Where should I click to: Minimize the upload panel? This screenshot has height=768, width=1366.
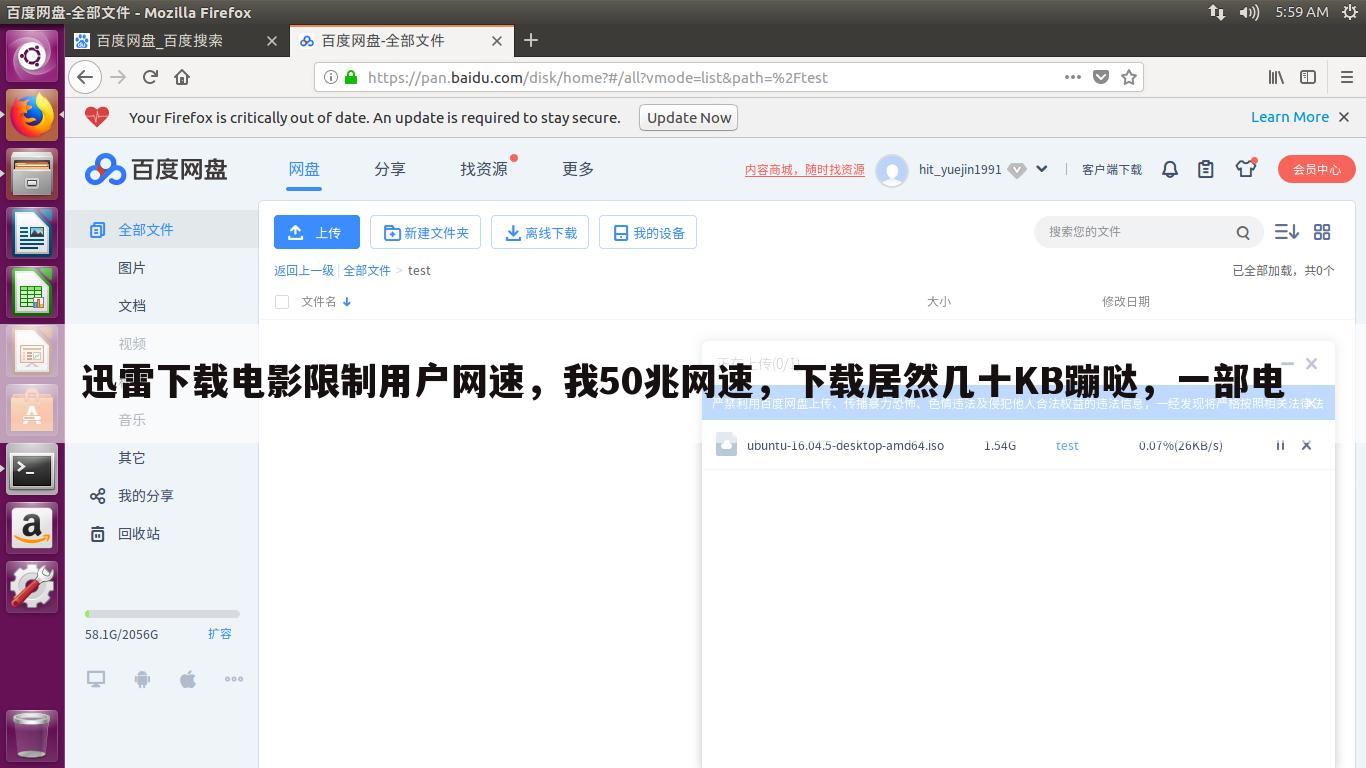(1288, 364)
